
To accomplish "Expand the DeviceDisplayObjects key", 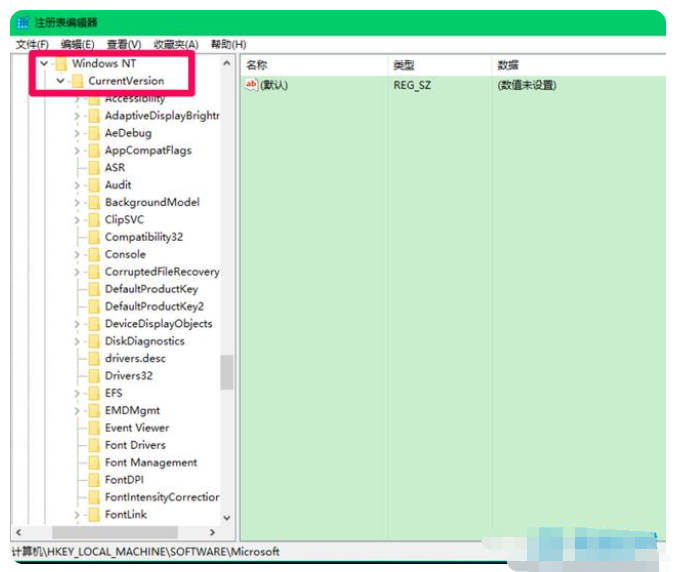I will (x=77, y=324).
